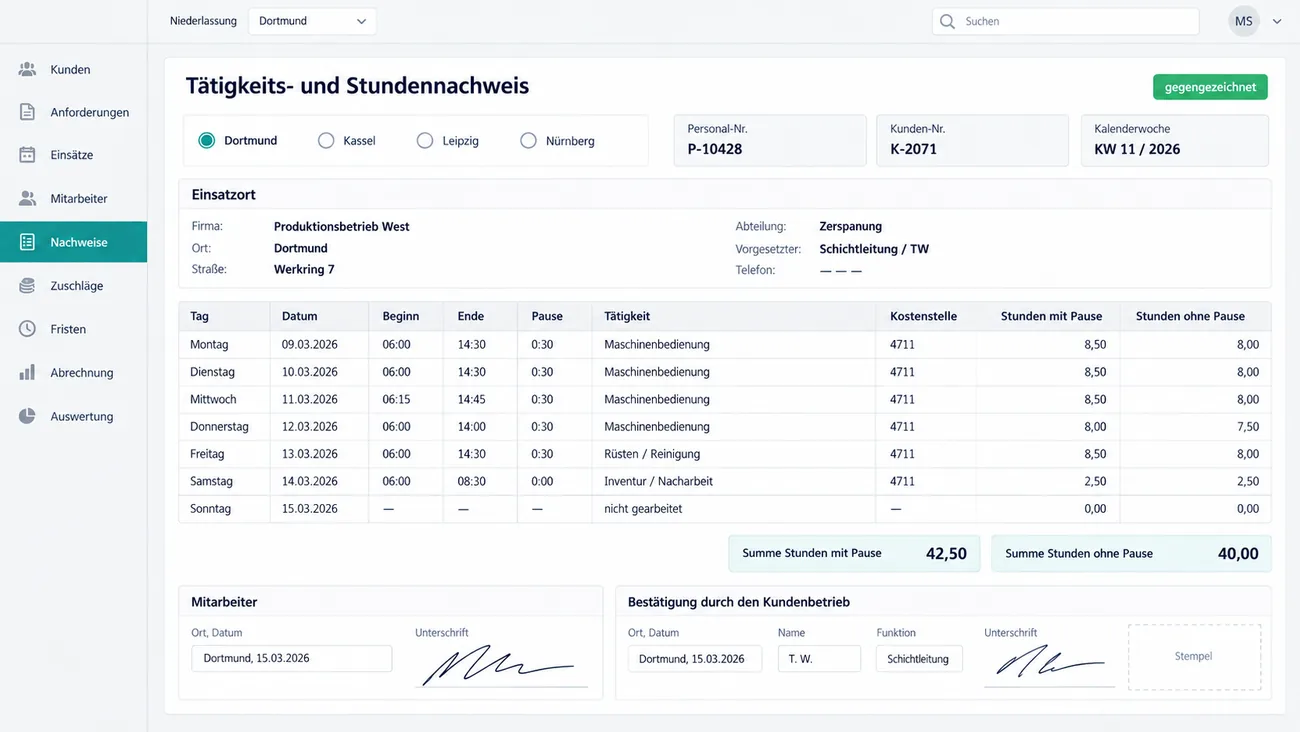Go to the Abrechnung section
Image resolution: width=1300 pixels, height=732 pixels.
73,372
